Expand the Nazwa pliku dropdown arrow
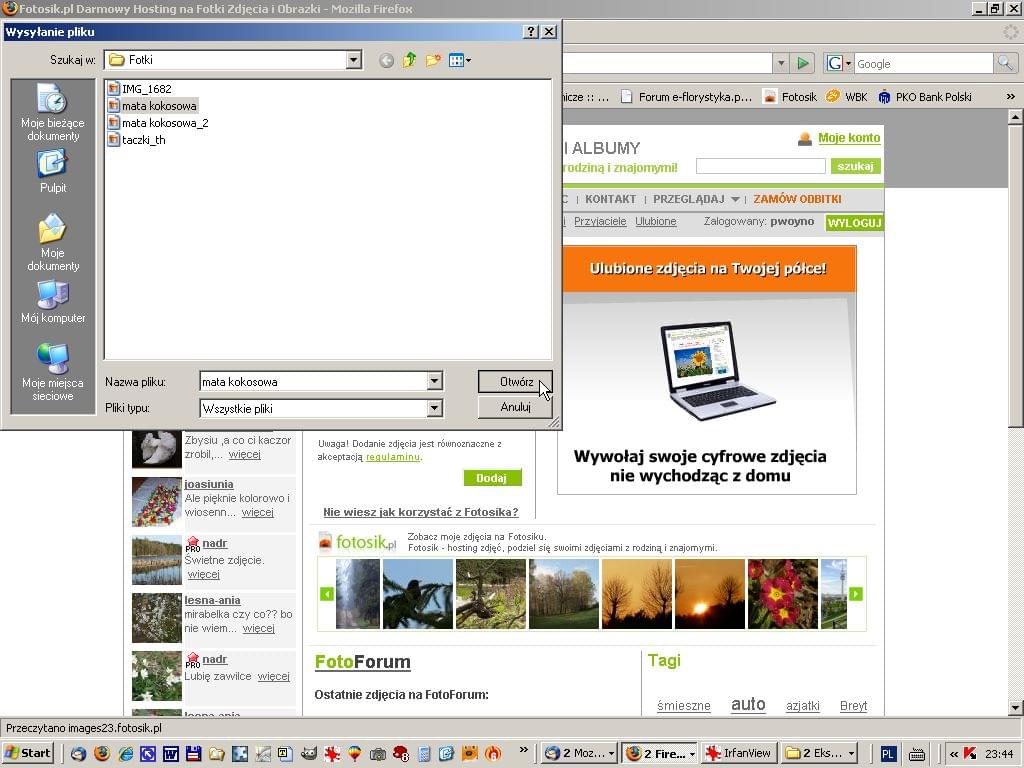 point(434,381)
